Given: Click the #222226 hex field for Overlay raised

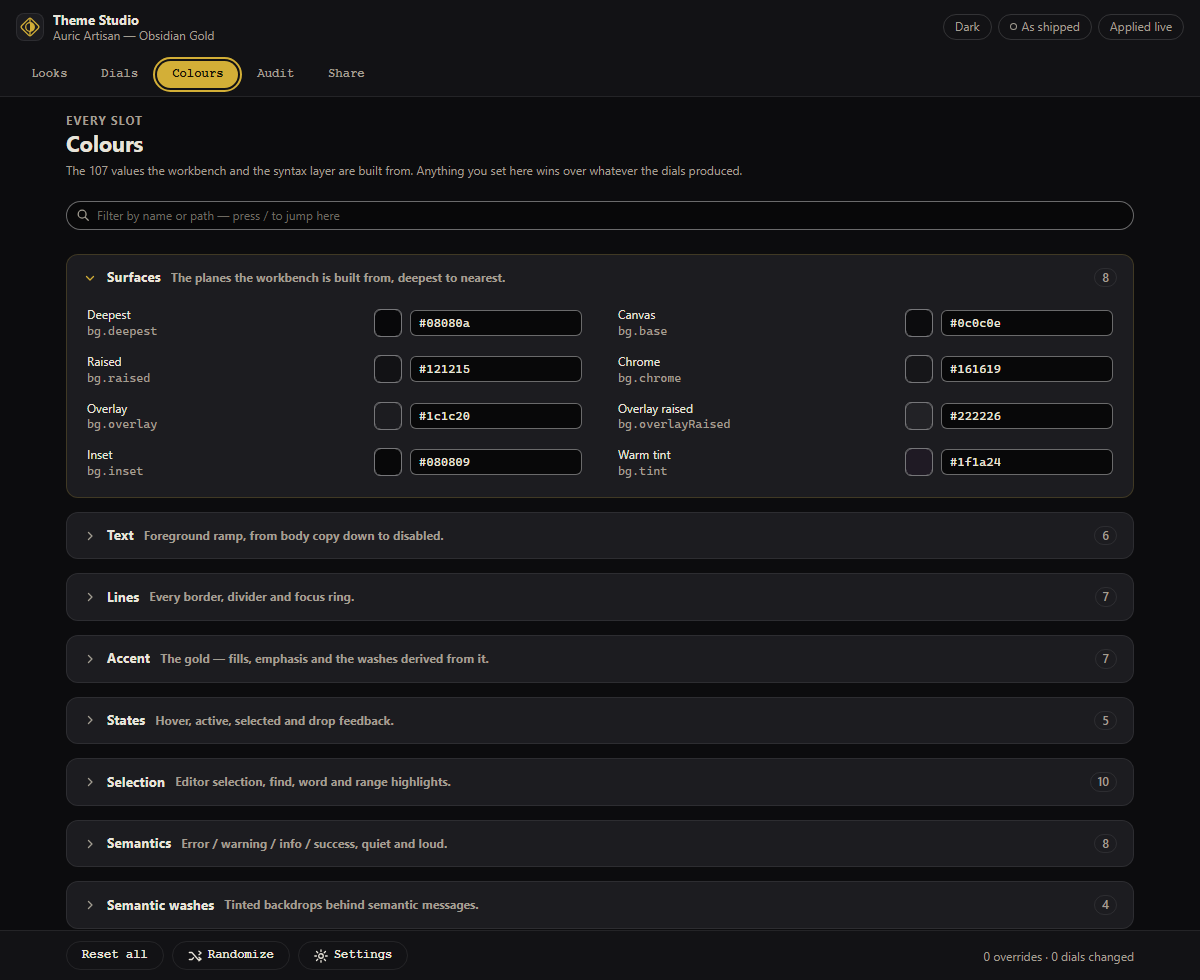Looking at the screenshot, I should 1027,416.
